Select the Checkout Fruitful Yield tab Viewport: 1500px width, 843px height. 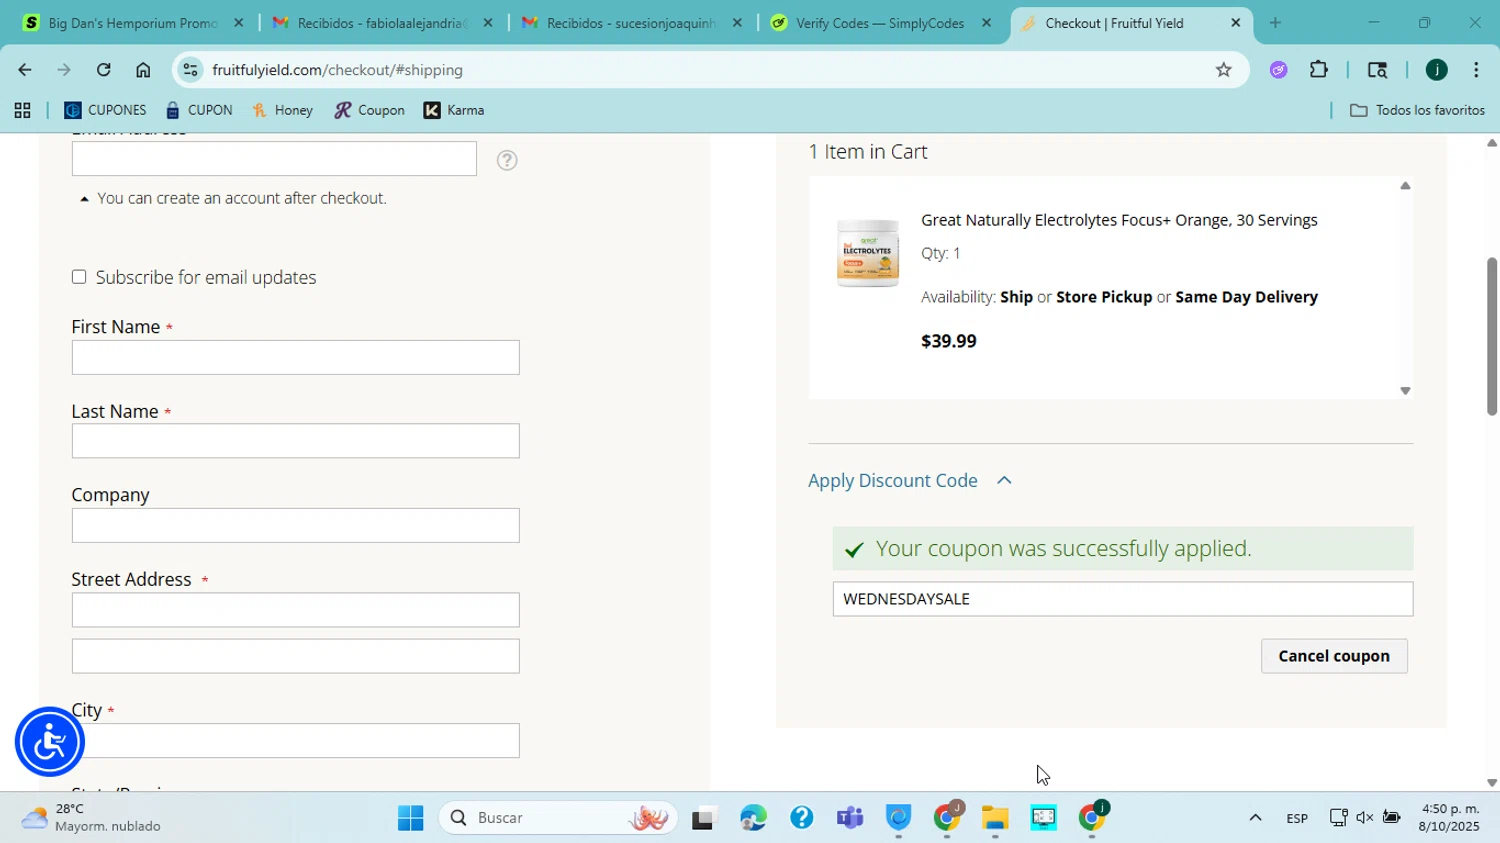coord(1130,22)
